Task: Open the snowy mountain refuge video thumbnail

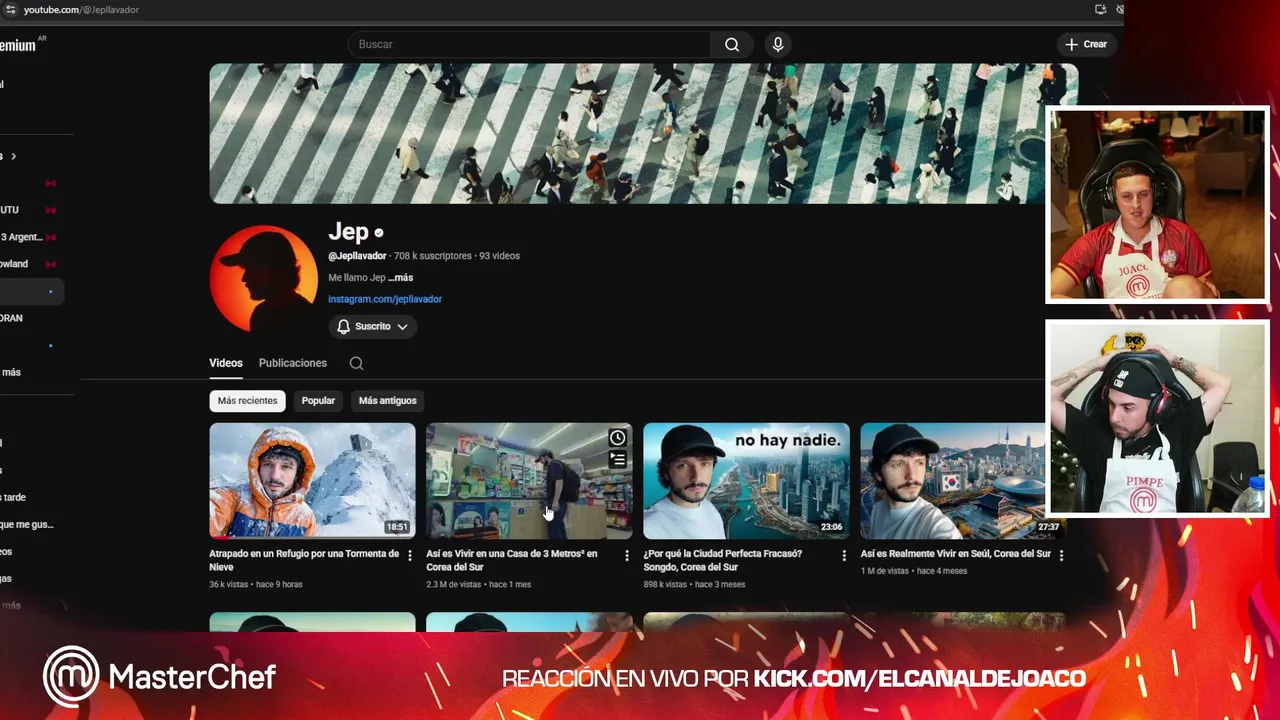Action: (312, 481)
